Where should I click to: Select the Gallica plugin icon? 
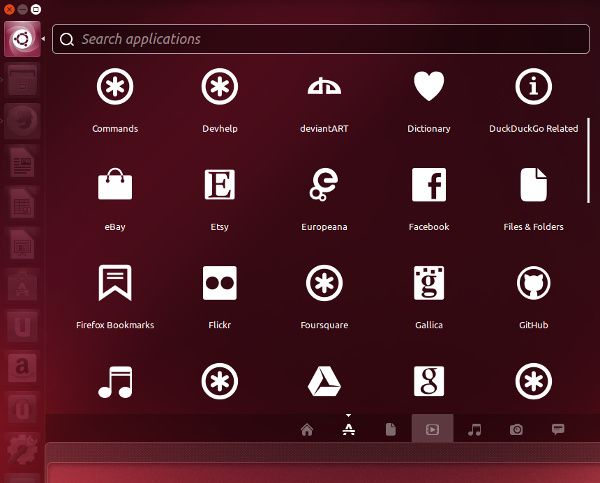(x=429, y=284)
